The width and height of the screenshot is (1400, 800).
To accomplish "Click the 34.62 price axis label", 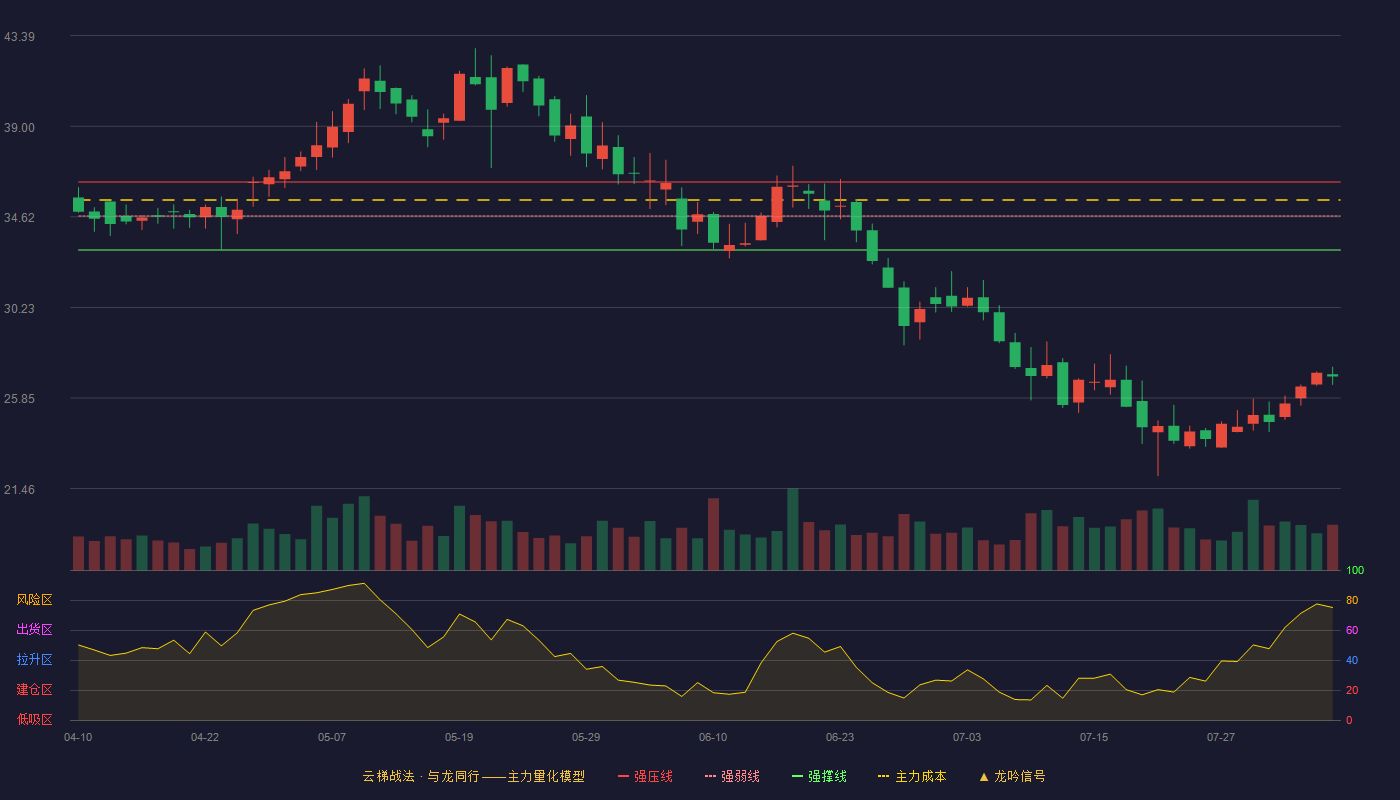I will click(x=19, y=218).
